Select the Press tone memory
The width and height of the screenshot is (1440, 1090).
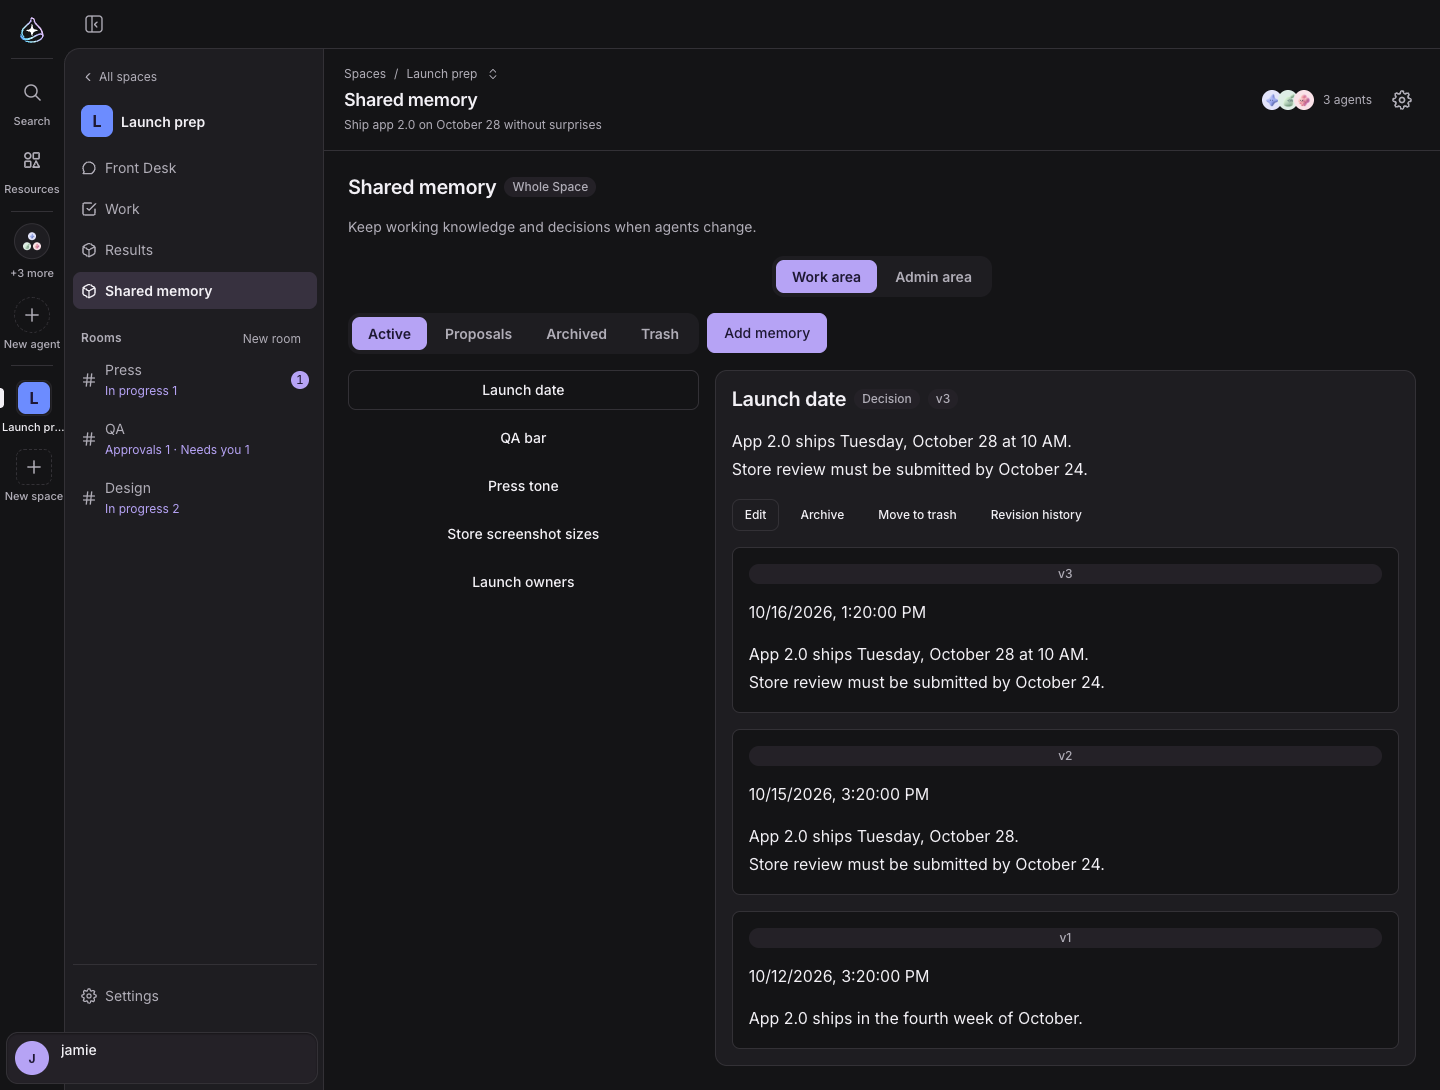[x=523, y=486]
